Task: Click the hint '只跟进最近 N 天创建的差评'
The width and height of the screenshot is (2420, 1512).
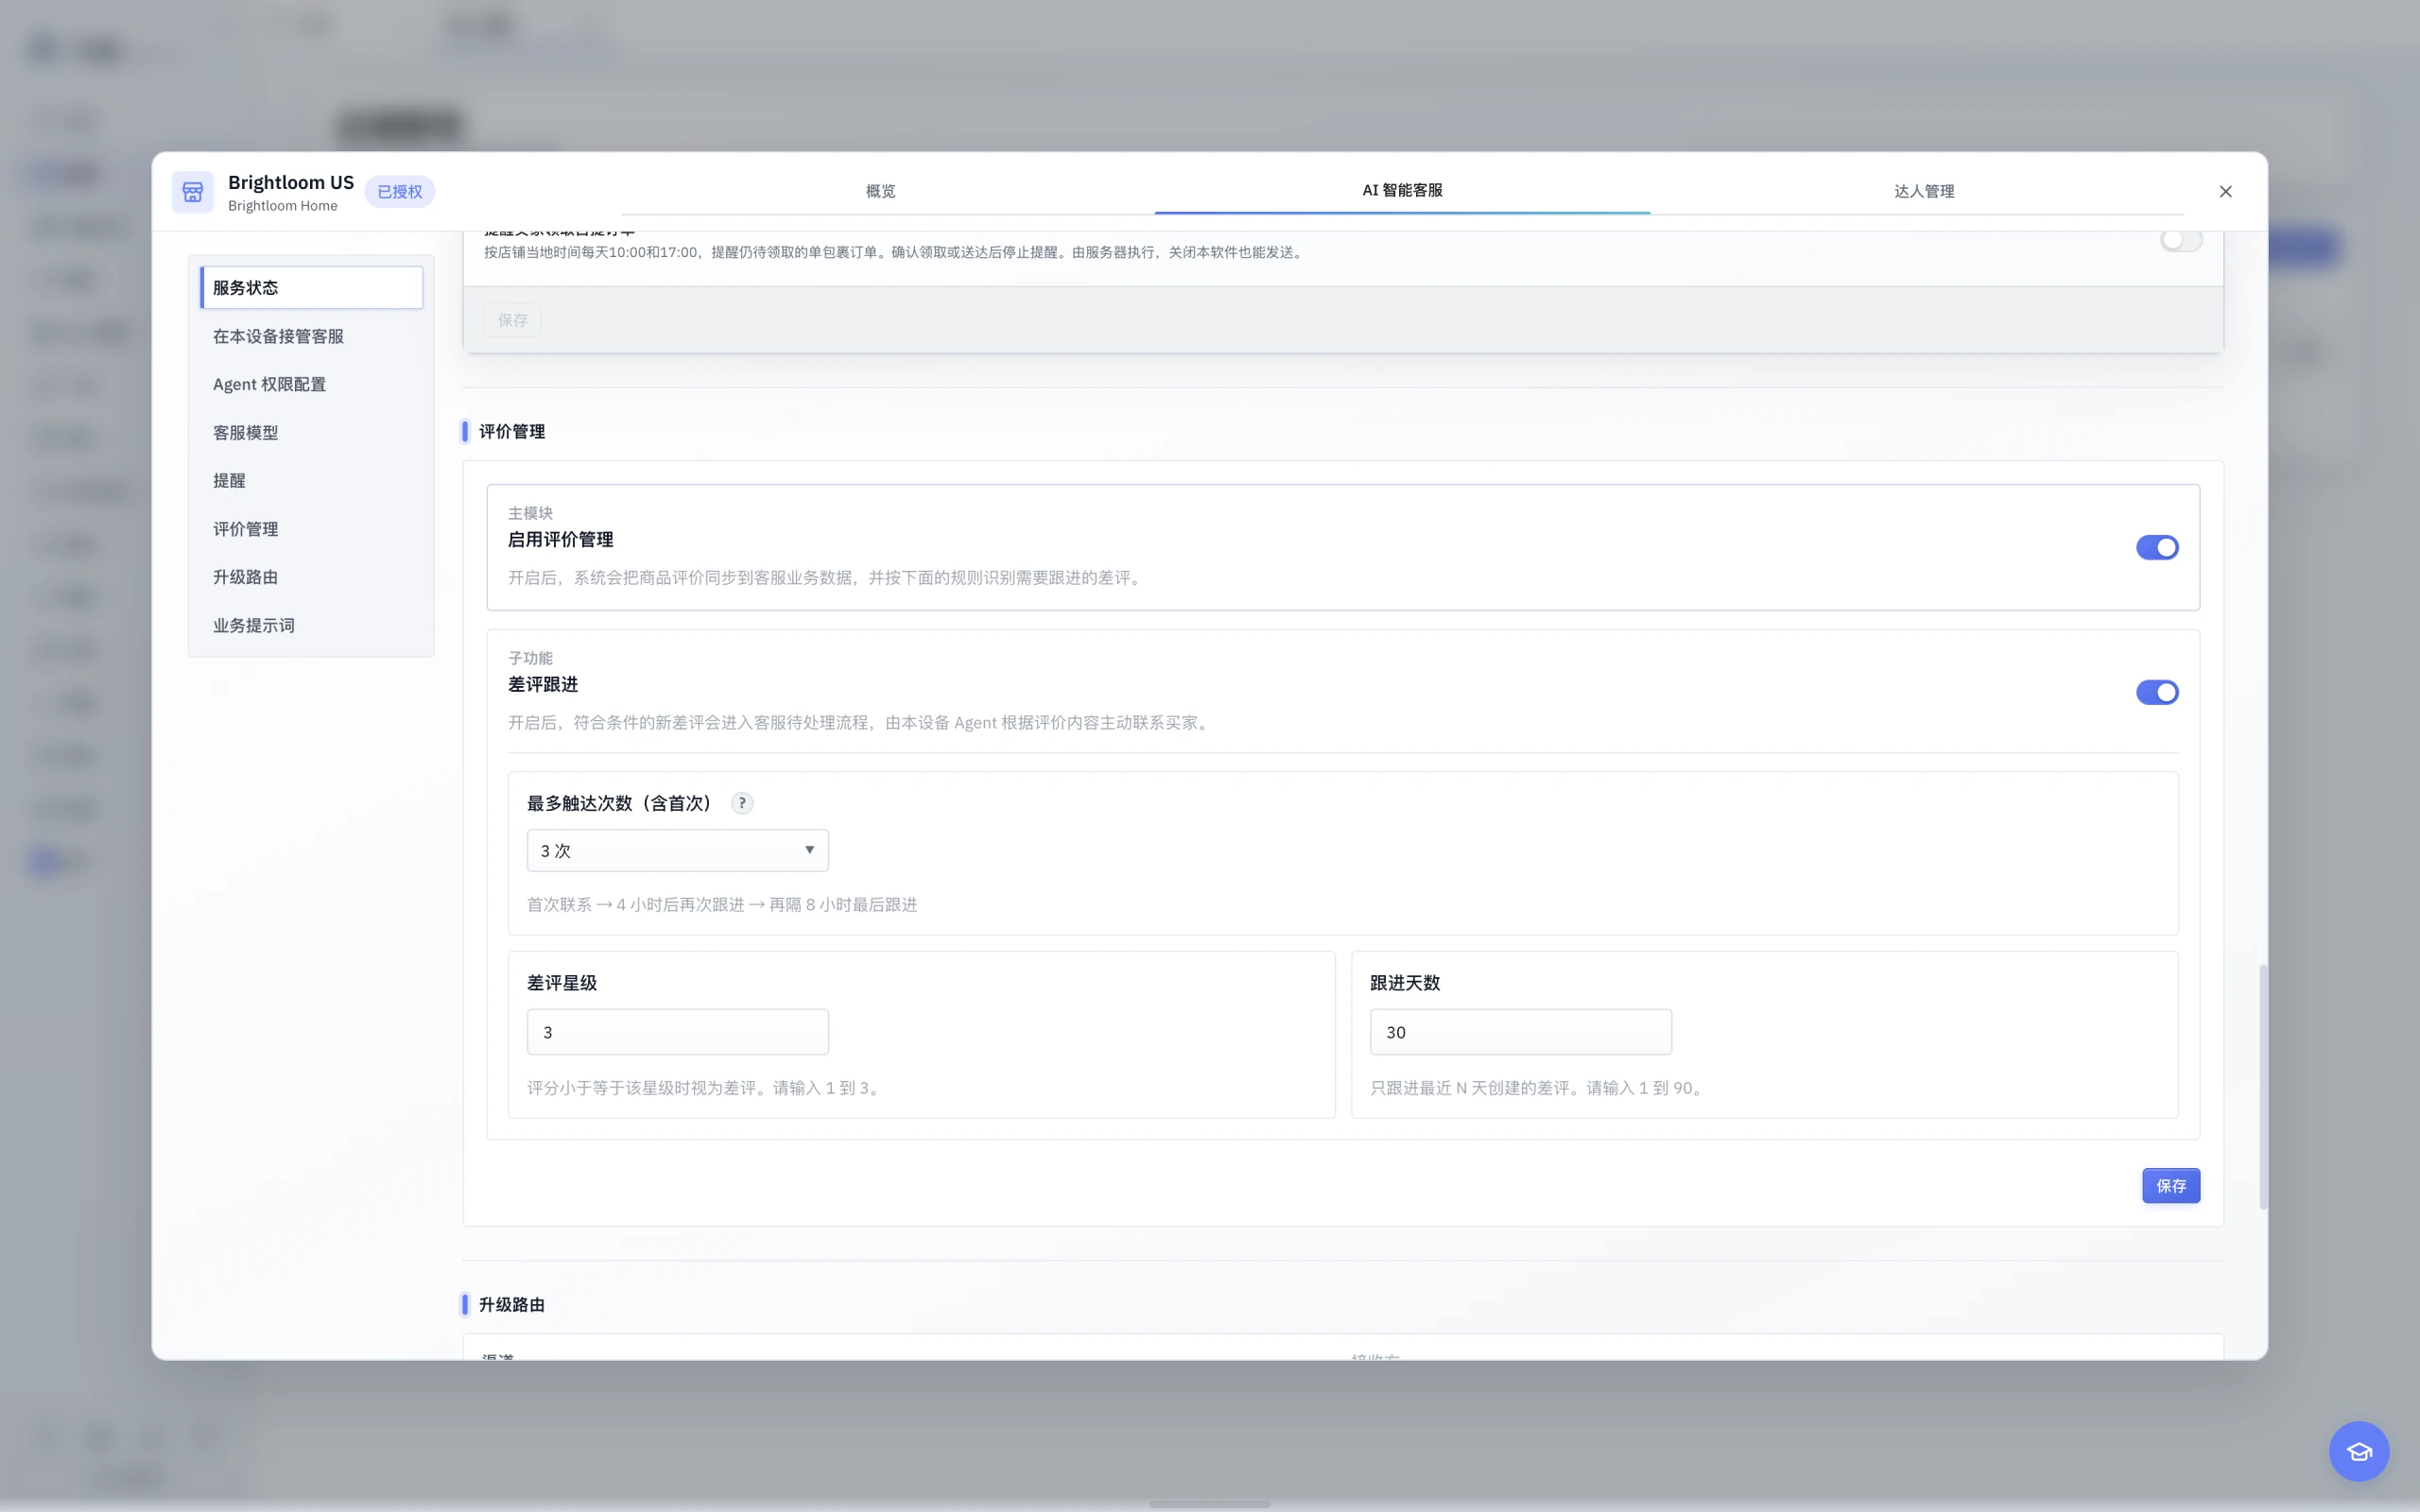Action: click(x=1469, y=1088)
